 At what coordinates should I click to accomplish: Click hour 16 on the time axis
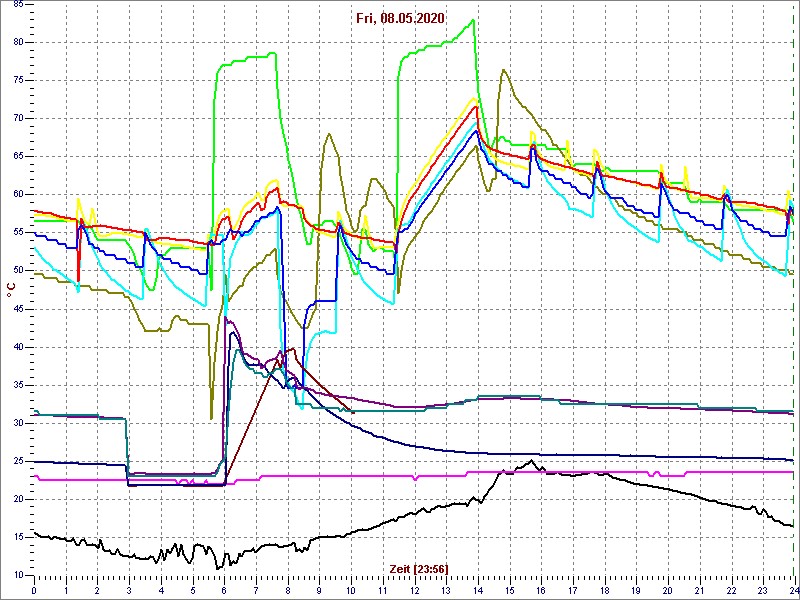pos(541,590)
